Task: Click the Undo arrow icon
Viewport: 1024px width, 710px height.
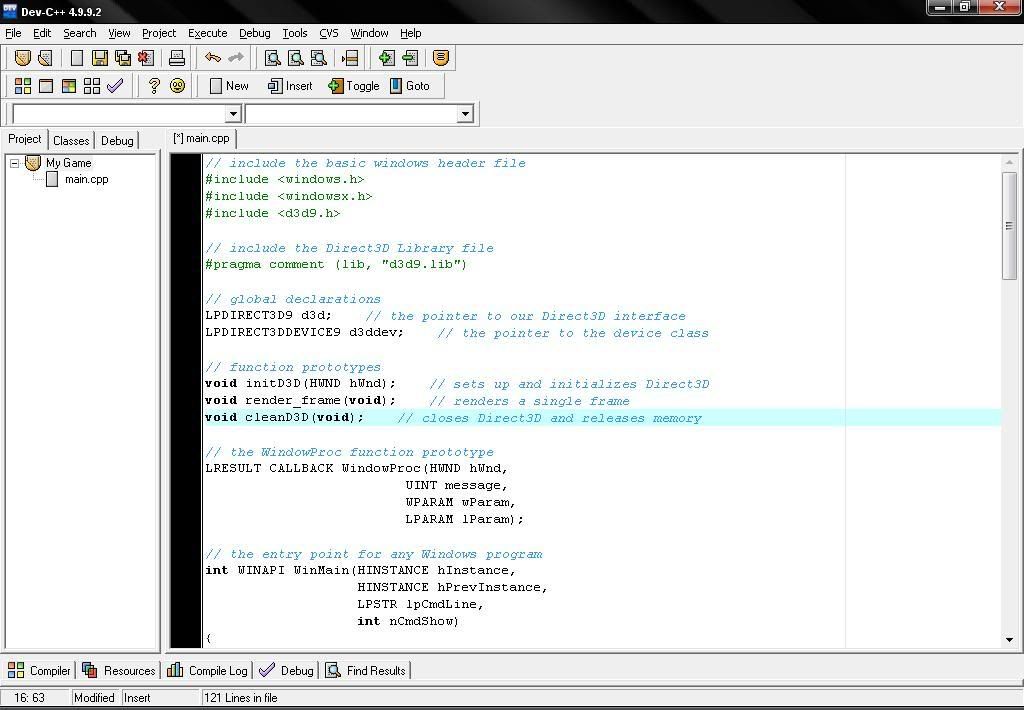Action: tap(212, 58)
